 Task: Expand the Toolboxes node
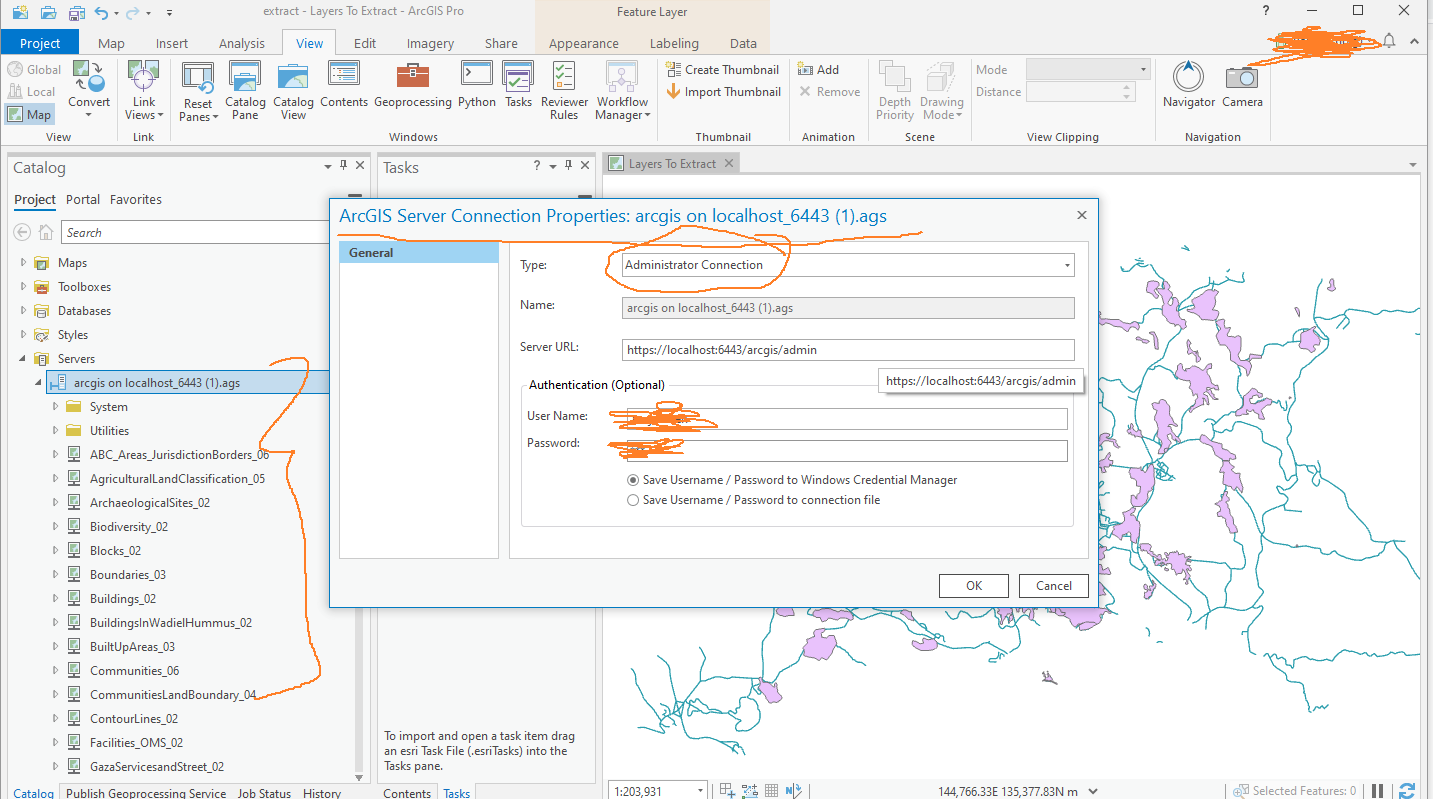pyautogui.click(x=24, y=287)
